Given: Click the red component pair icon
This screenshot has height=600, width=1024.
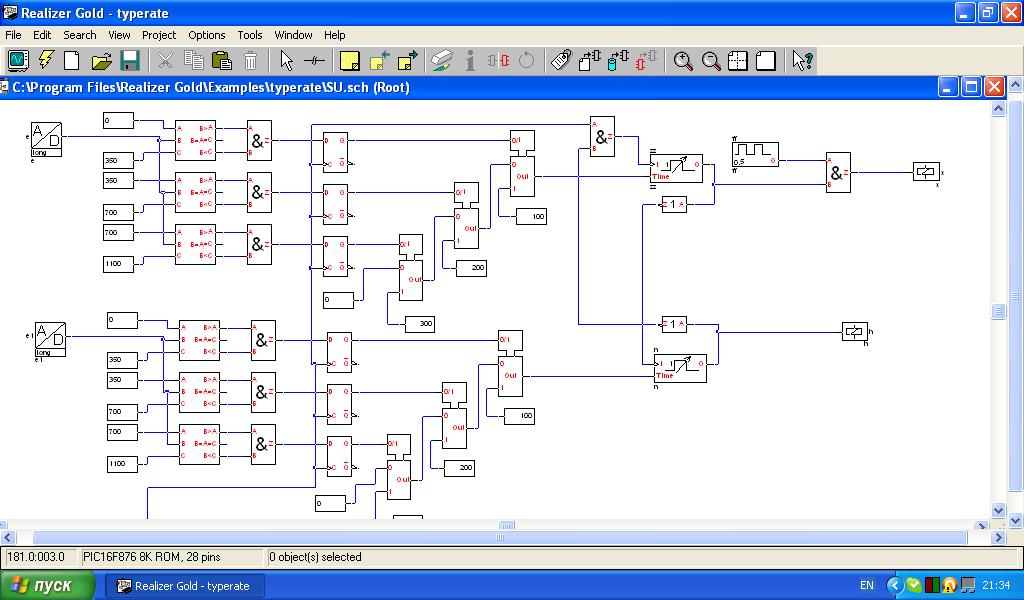Looking at the screenshot, I should (647, 61).
